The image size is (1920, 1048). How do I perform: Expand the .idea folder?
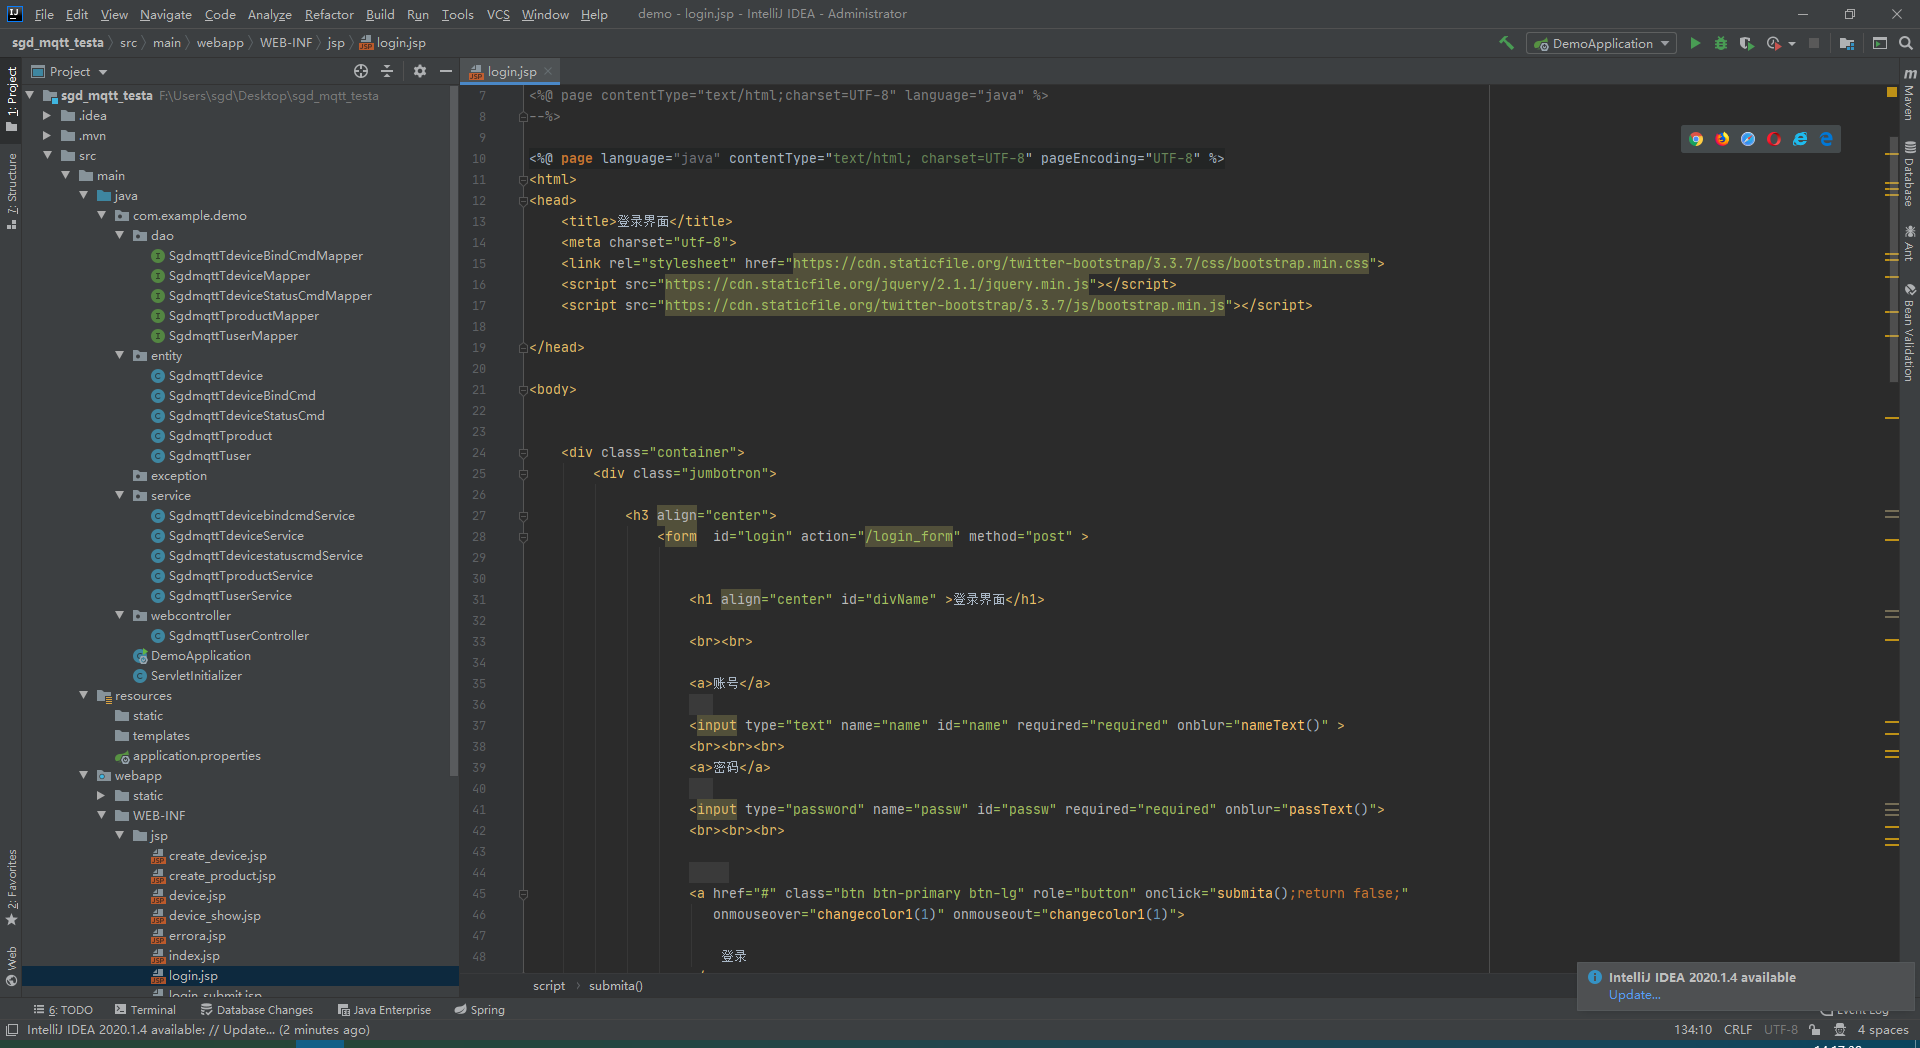pos(47,115)
